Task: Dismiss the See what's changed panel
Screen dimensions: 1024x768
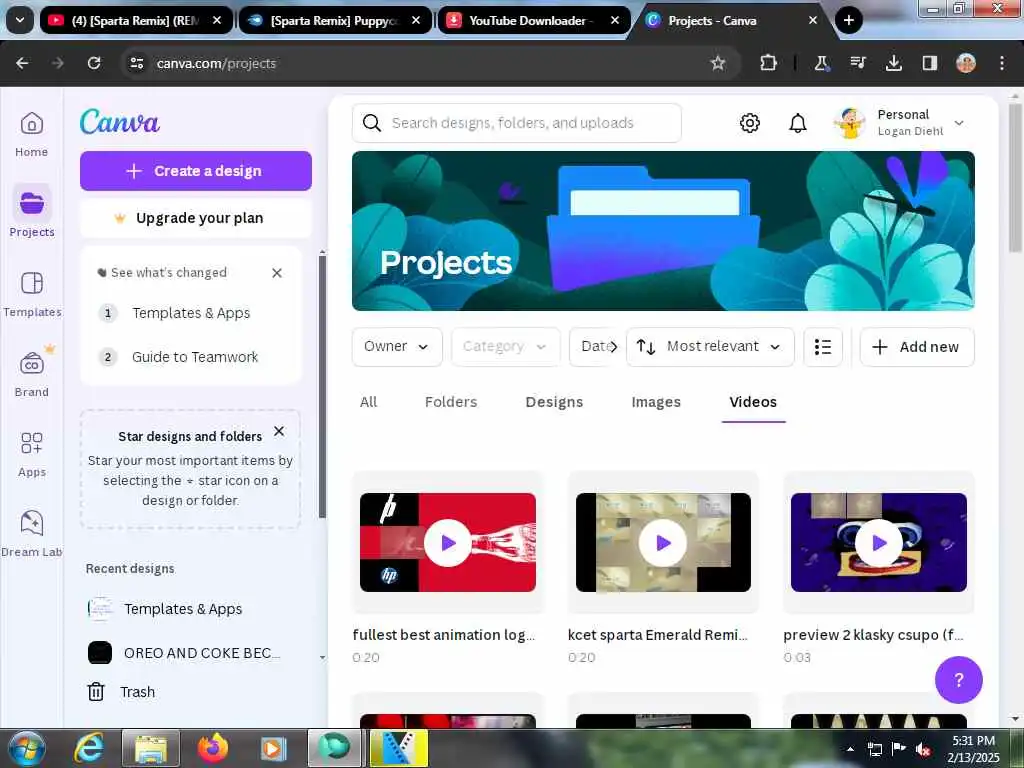Action: (x=277, y=273)
